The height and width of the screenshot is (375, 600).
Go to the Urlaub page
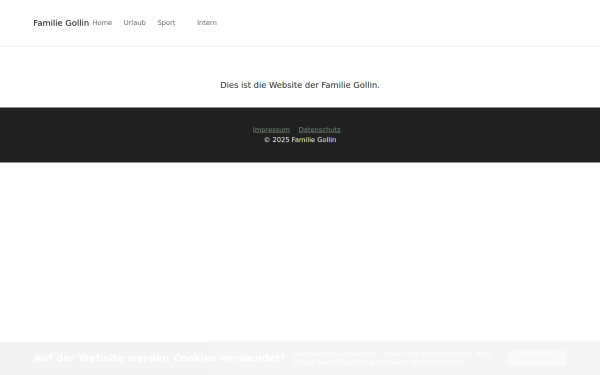click(135, 23)
